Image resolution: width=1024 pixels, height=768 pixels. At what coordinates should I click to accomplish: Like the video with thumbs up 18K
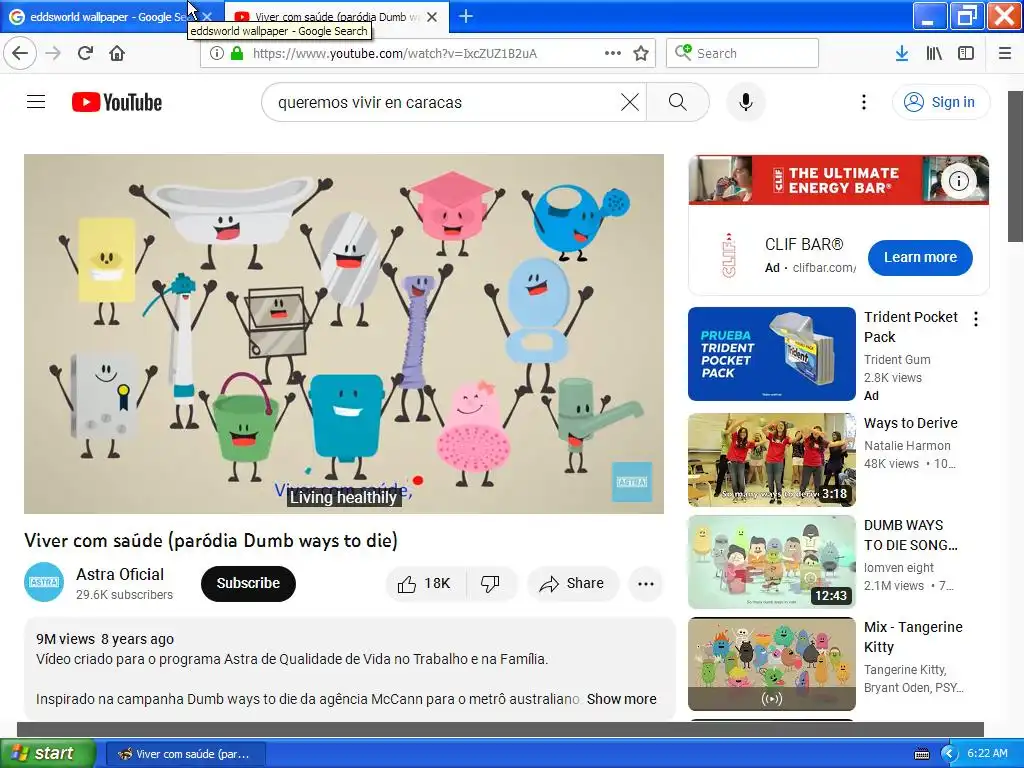426,583
